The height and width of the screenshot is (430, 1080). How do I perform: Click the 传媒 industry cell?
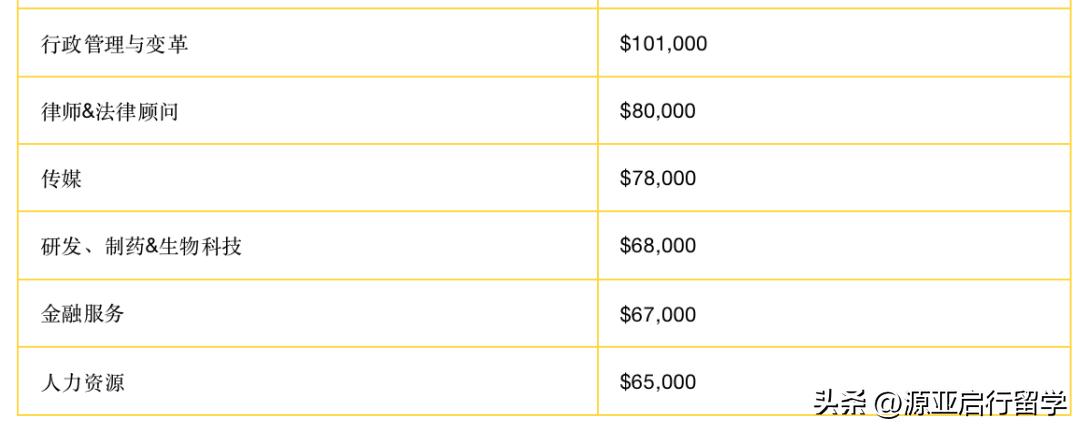point(62,179)
